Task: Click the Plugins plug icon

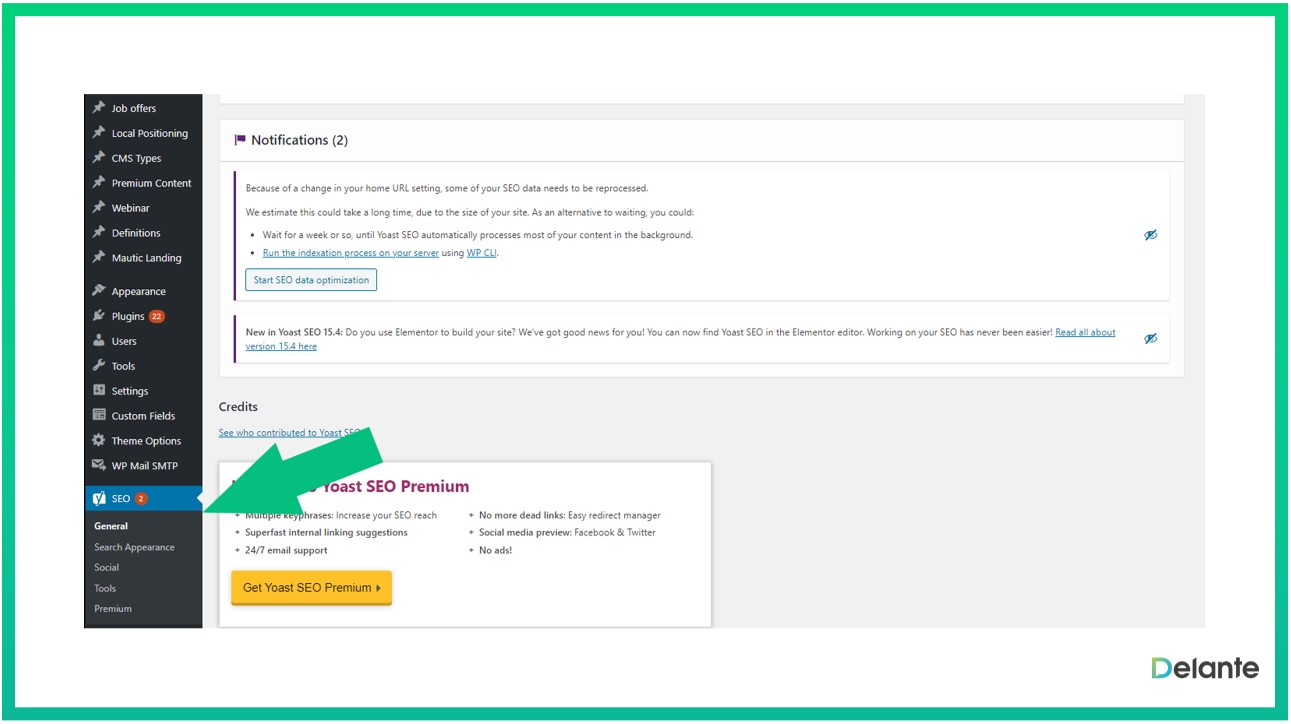Action: [x=99, y=316]
